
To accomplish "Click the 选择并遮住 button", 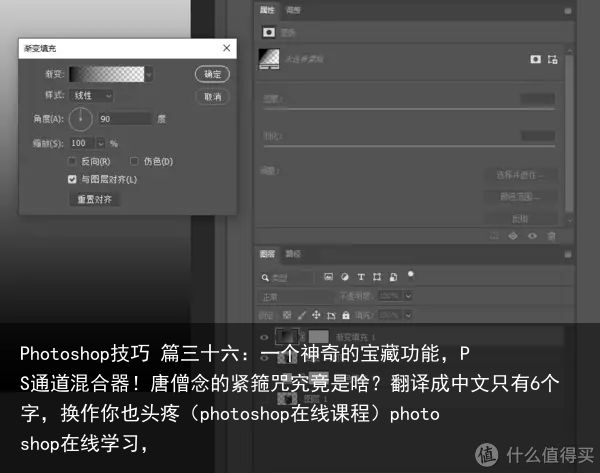I will click(x=520, y=175).
